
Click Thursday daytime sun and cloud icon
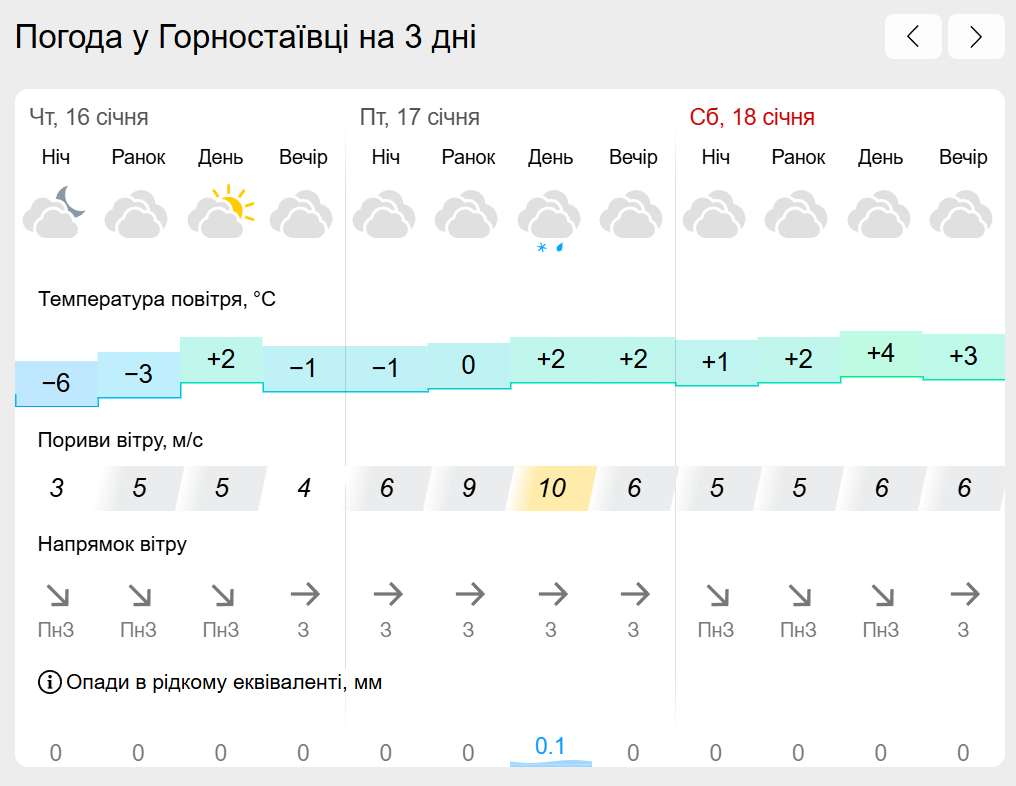tap(221, 211)
